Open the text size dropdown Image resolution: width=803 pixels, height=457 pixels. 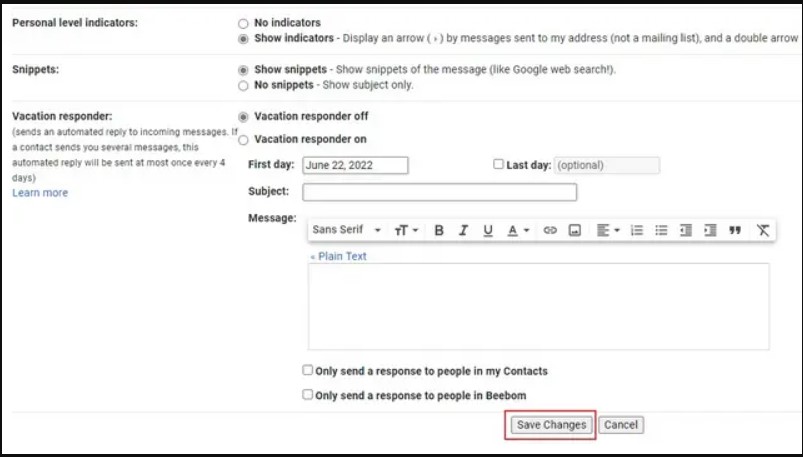(405, 230)
